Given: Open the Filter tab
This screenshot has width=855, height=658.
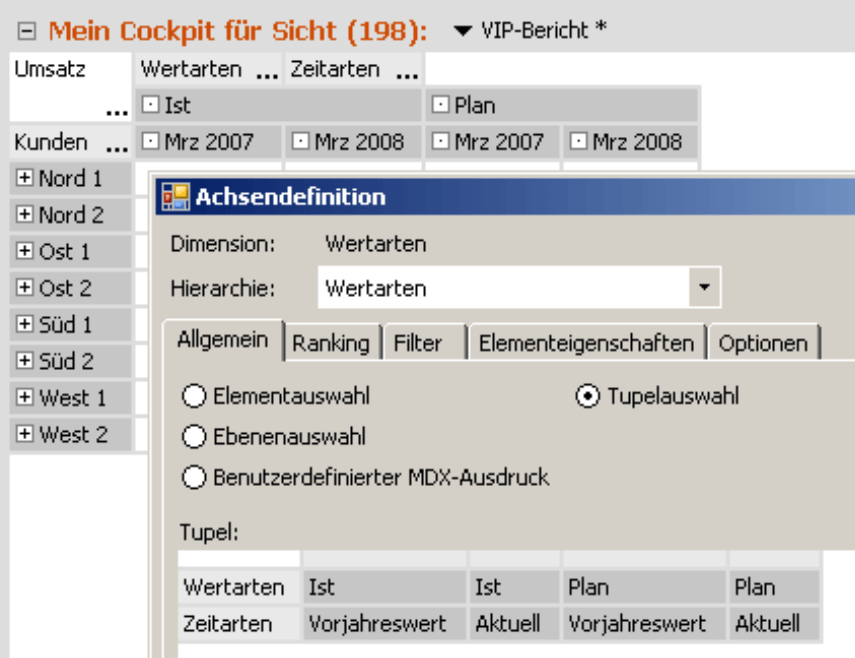Looking at the screenshot, I should (418, 343).
